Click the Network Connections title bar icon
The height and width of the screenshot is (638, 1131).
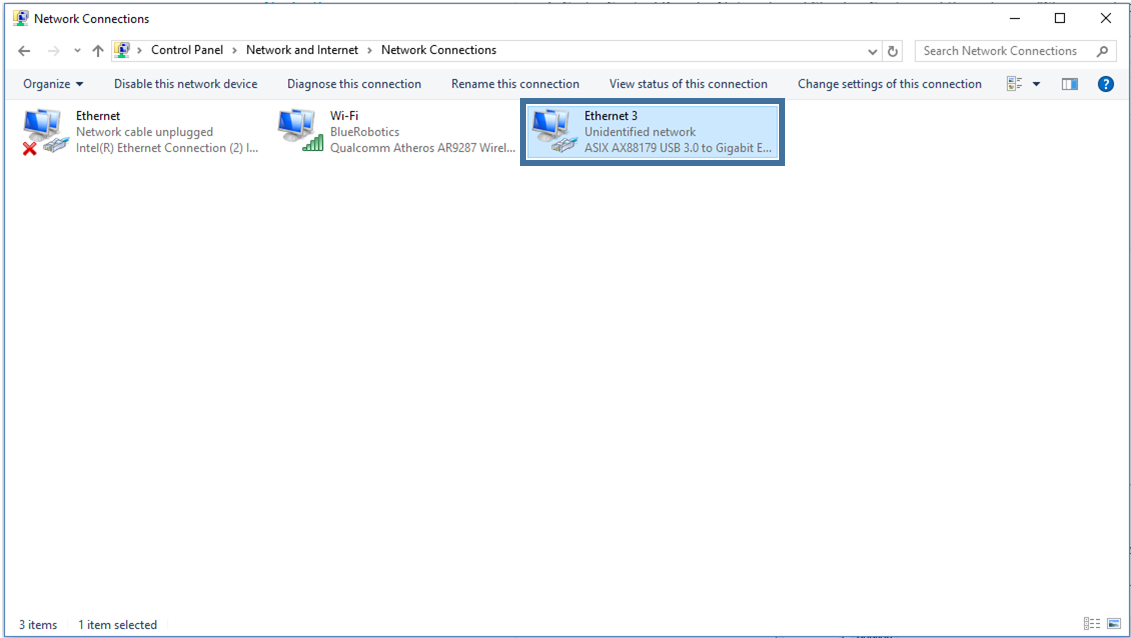21,18
